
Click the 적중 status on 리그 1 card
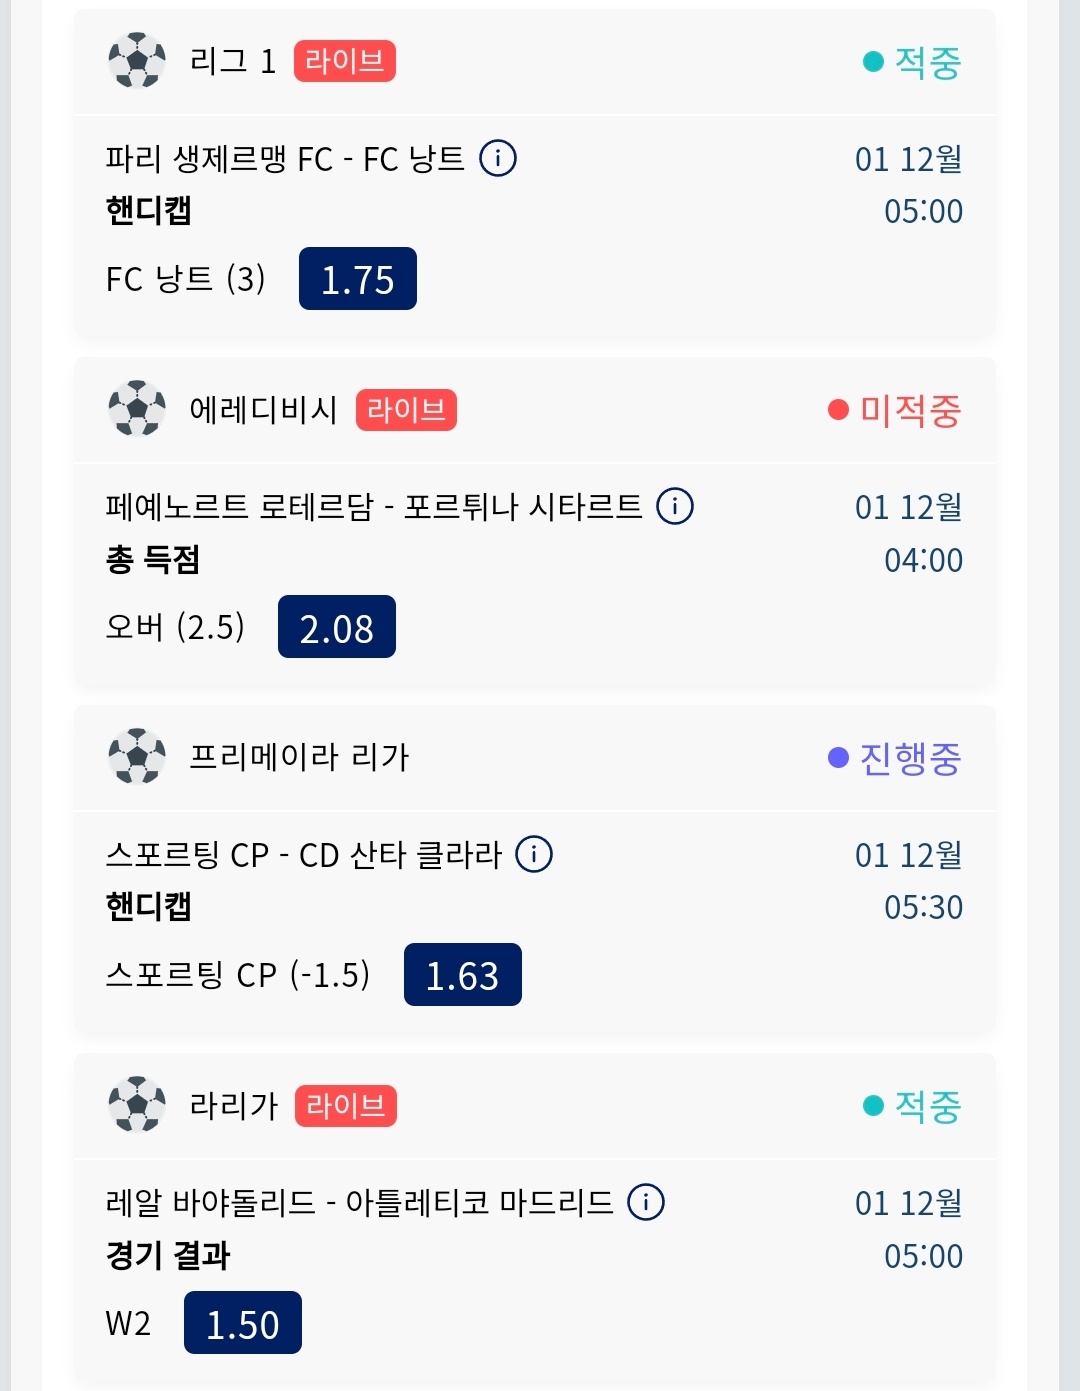click(x=926, y=62)
